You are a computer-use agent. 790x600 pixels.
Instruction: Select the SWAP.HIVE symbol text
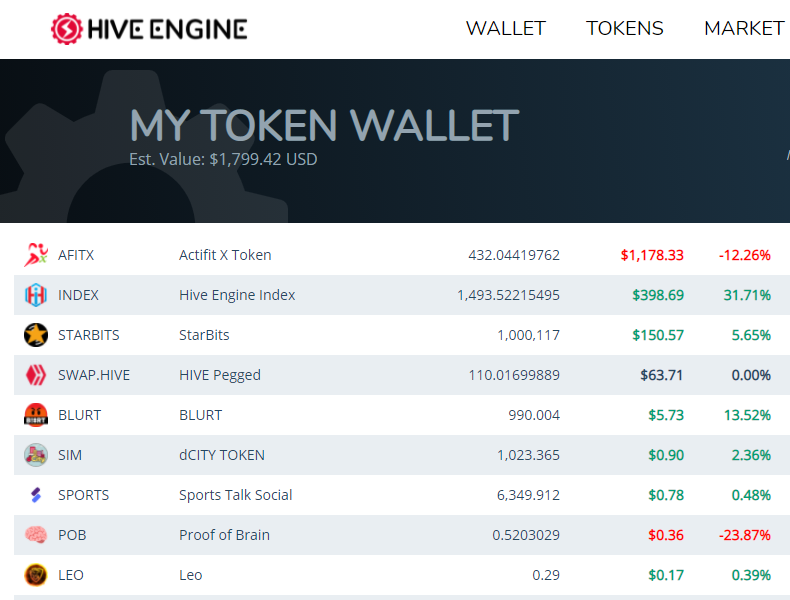click(94, 375)
